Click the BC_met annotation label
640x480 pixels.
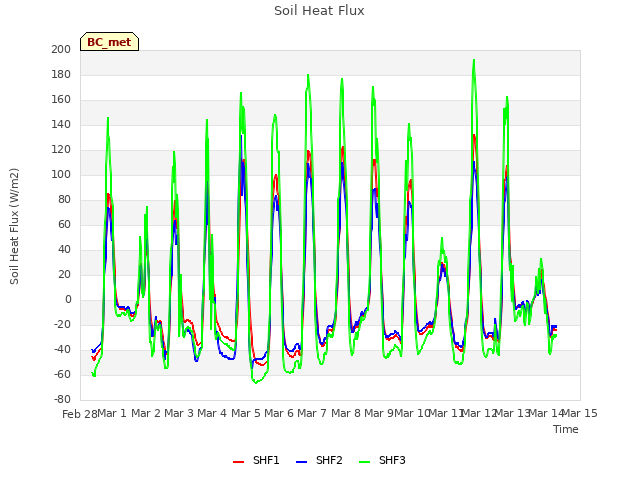[109, 42]
